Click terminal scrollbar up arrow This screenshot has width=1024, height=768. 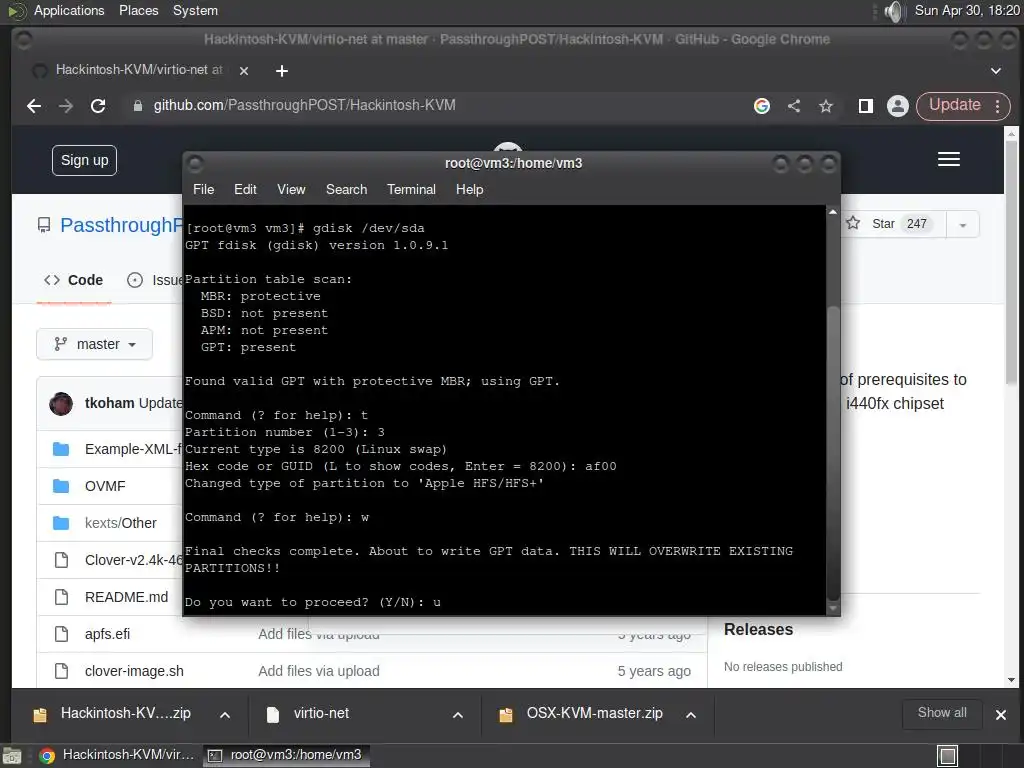coord(833,212)
